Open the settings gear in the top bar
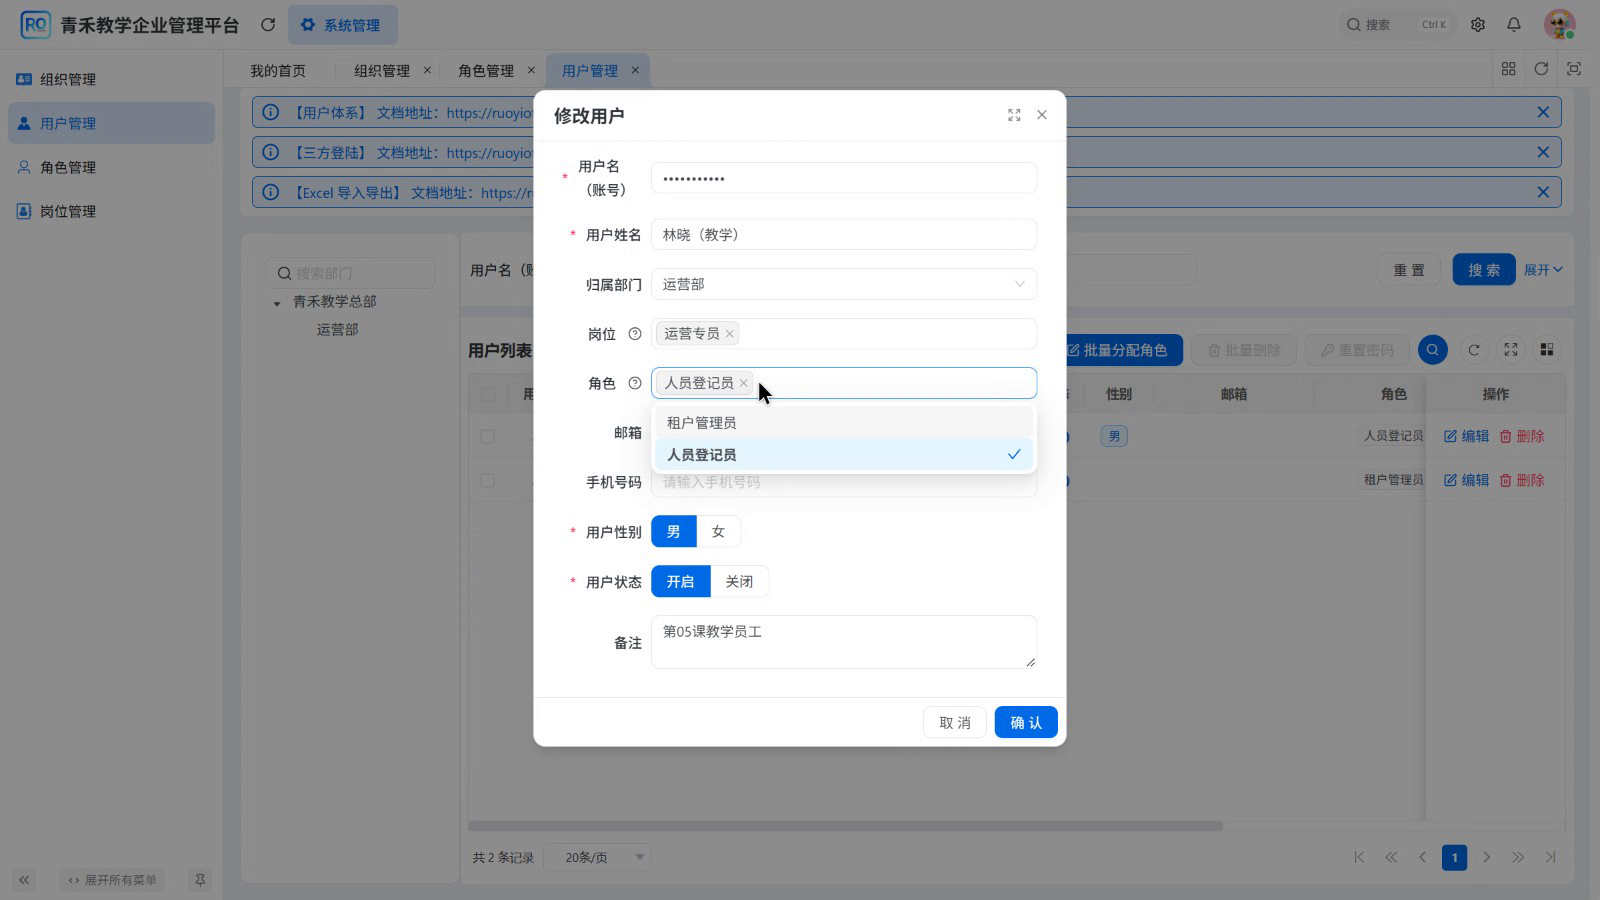Screen dimensions: 1600x900 (1478, 25)
